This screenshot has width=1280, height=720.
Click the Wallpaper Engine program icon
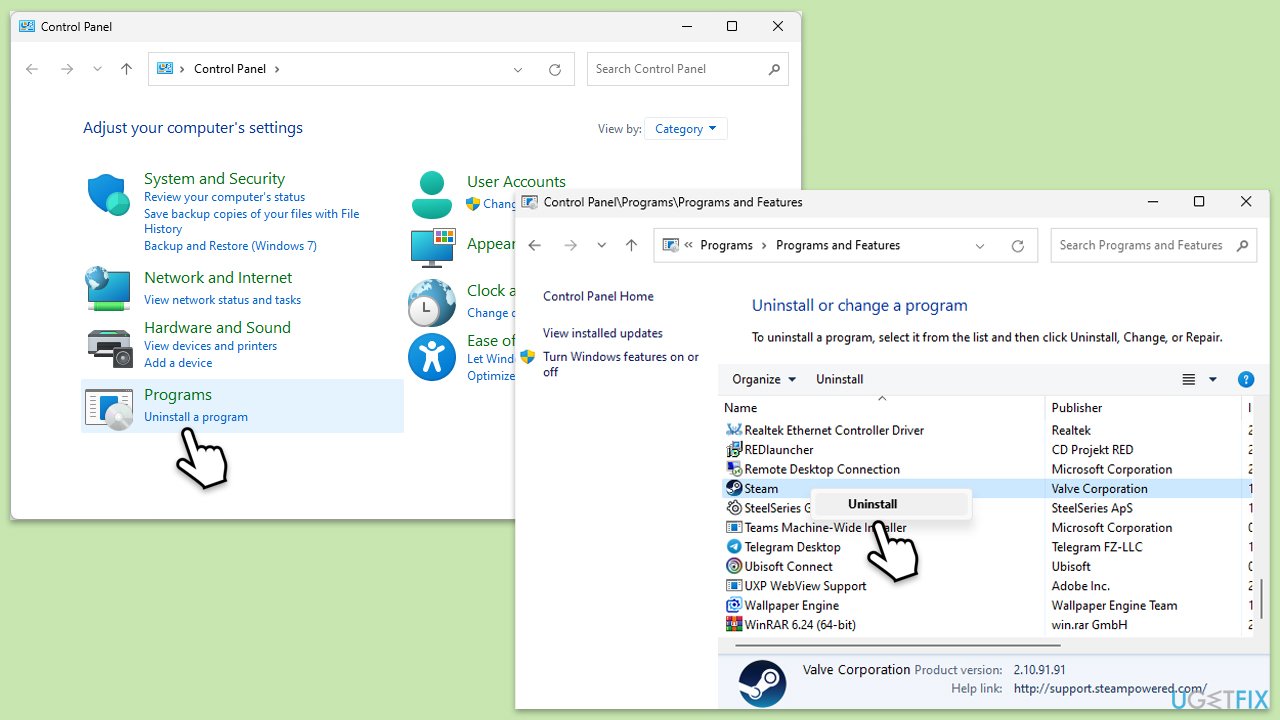734,606
